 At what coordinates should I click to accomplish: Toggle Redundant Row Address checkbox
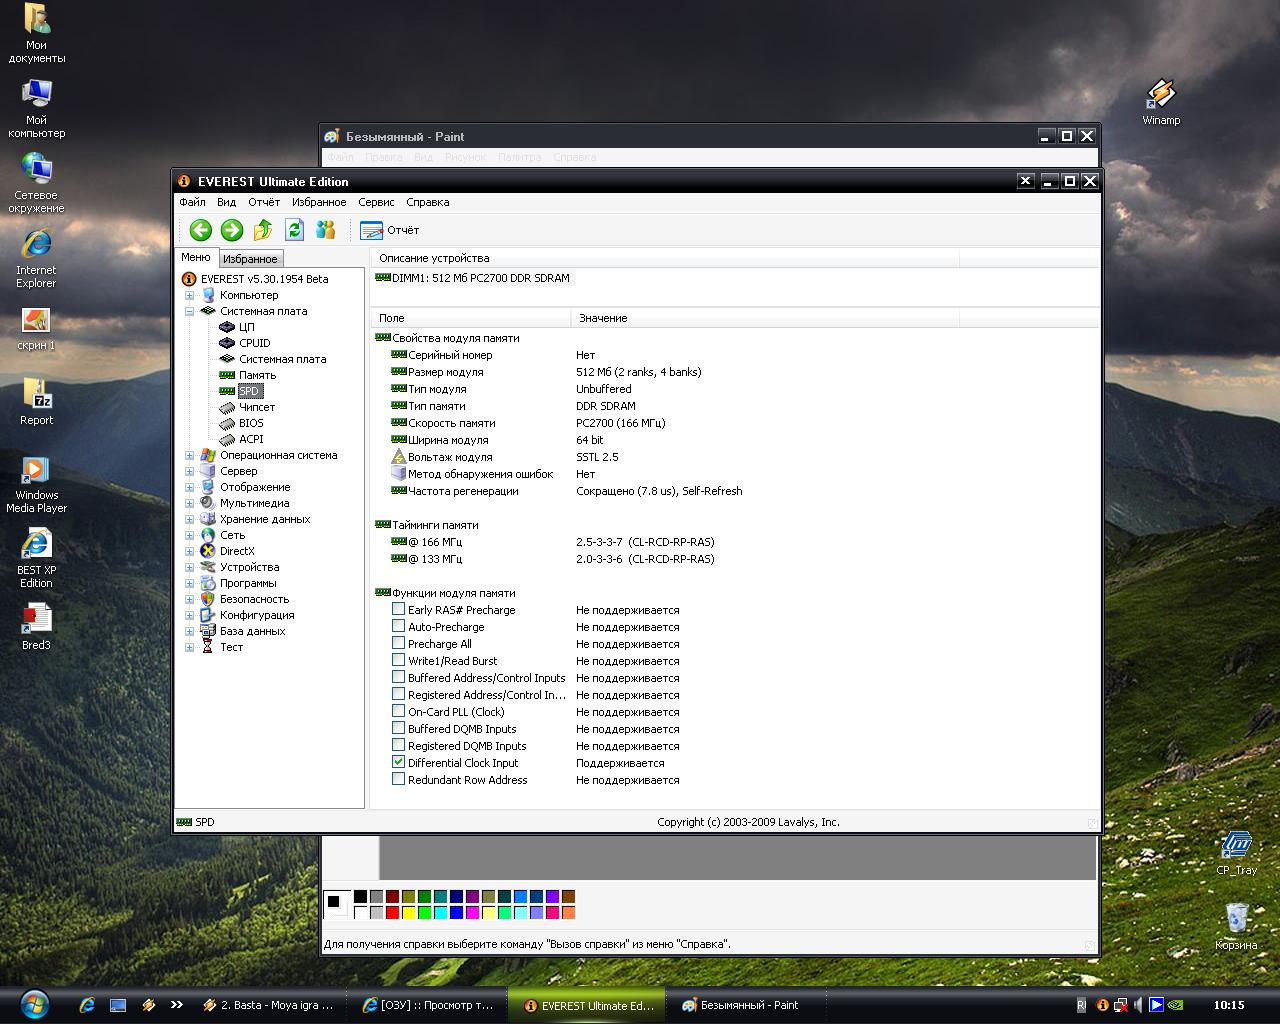pos(398,779)
